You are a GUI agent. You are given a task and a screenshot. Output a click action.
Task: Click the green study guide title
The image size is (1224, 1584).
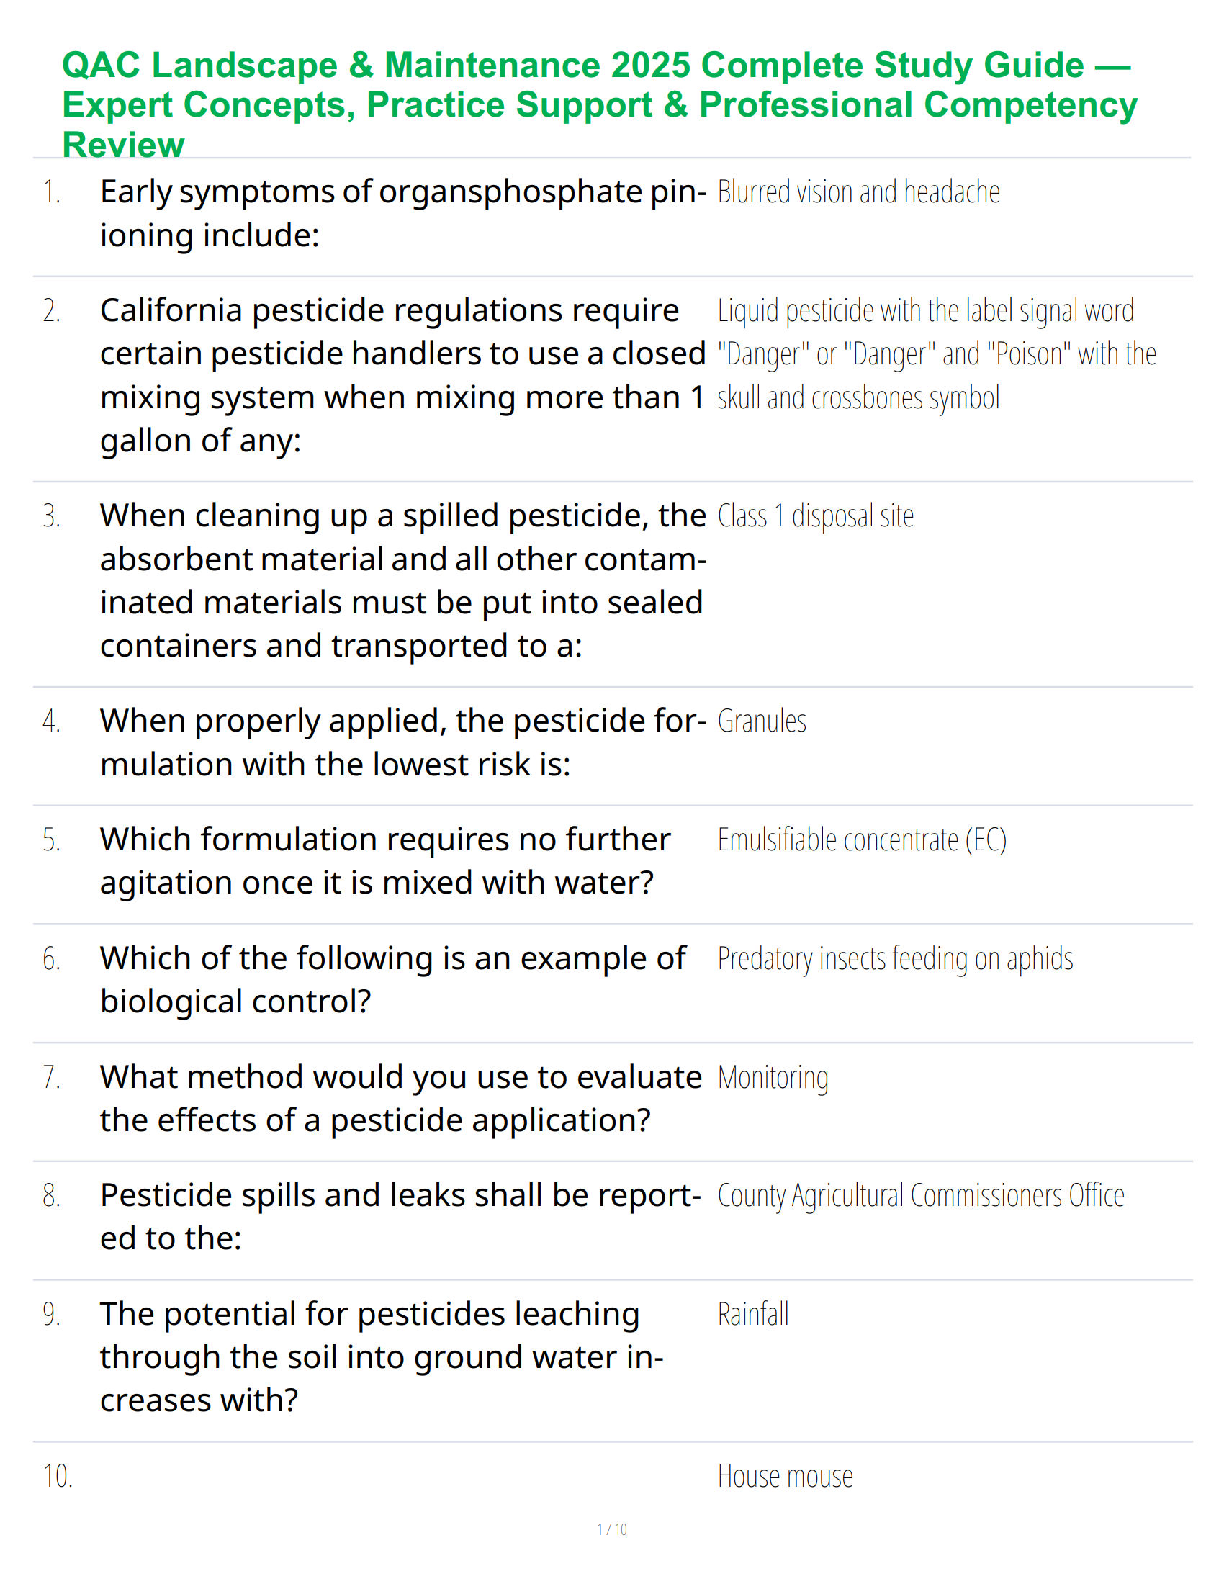coord(600,104)
